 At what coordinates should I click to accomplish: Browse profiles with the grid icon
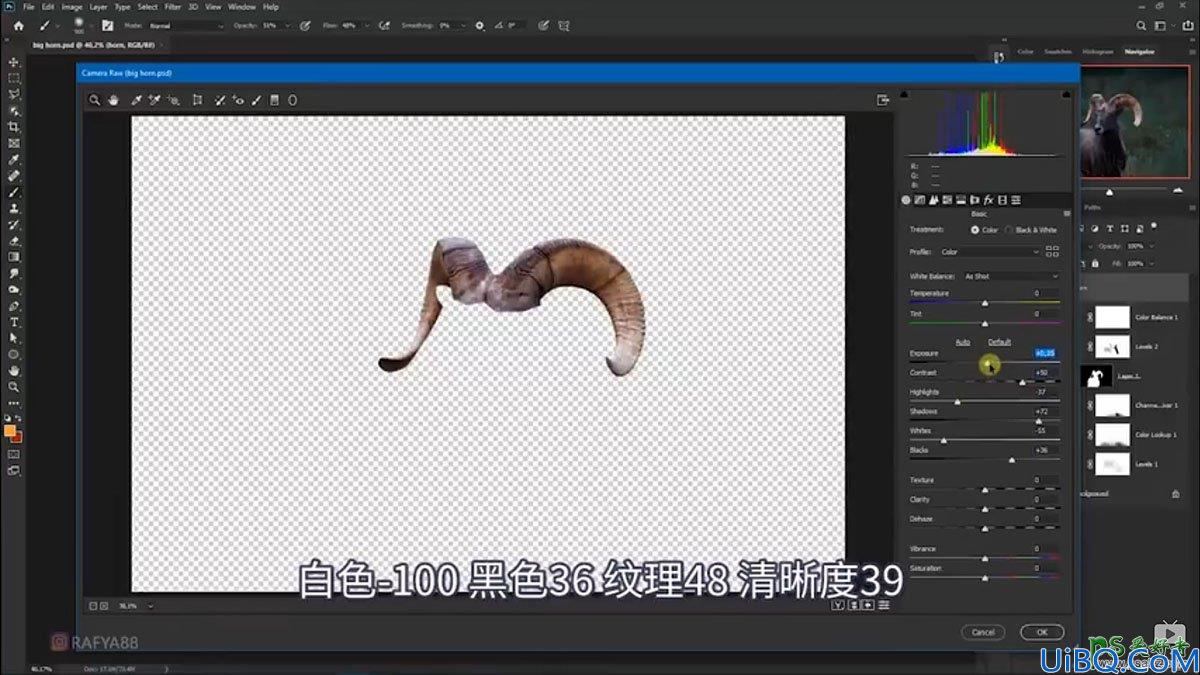(x=1052, y=252)
